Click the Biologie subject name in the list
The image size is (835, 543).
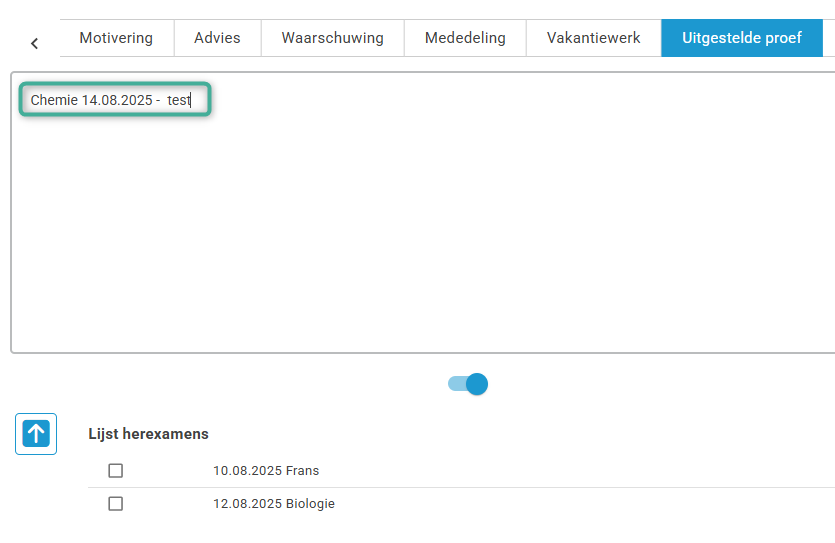click(x=309, y=504)
